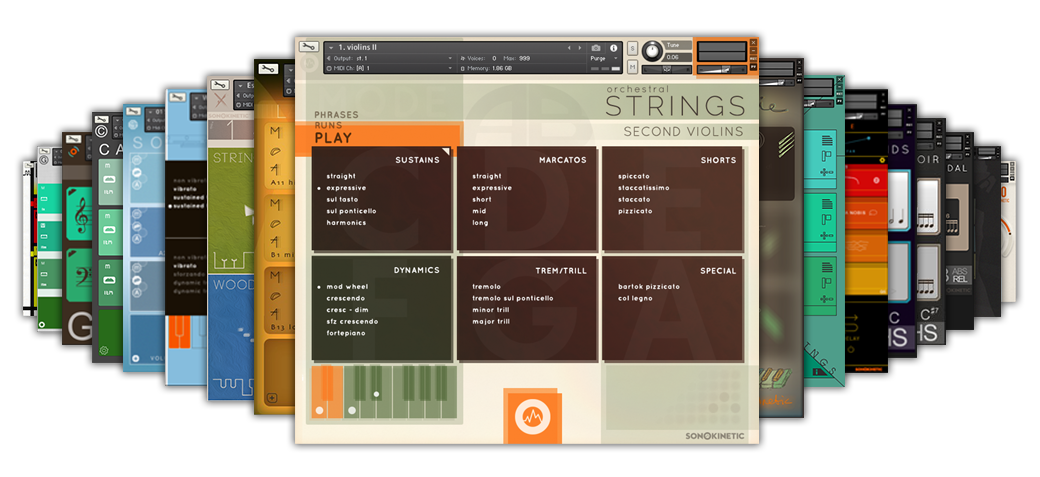Viewport: 1040px width, 477px height.
Task: Select pizzicato in SHORTS list
Action: (635, 211)
